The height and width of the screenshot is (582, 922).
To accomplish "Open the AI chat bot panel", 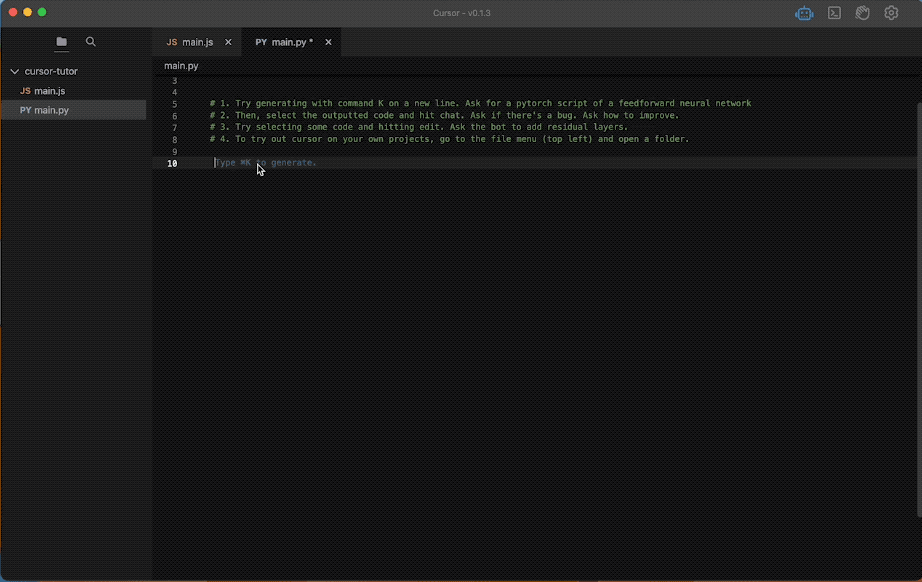I will [804, 13].
